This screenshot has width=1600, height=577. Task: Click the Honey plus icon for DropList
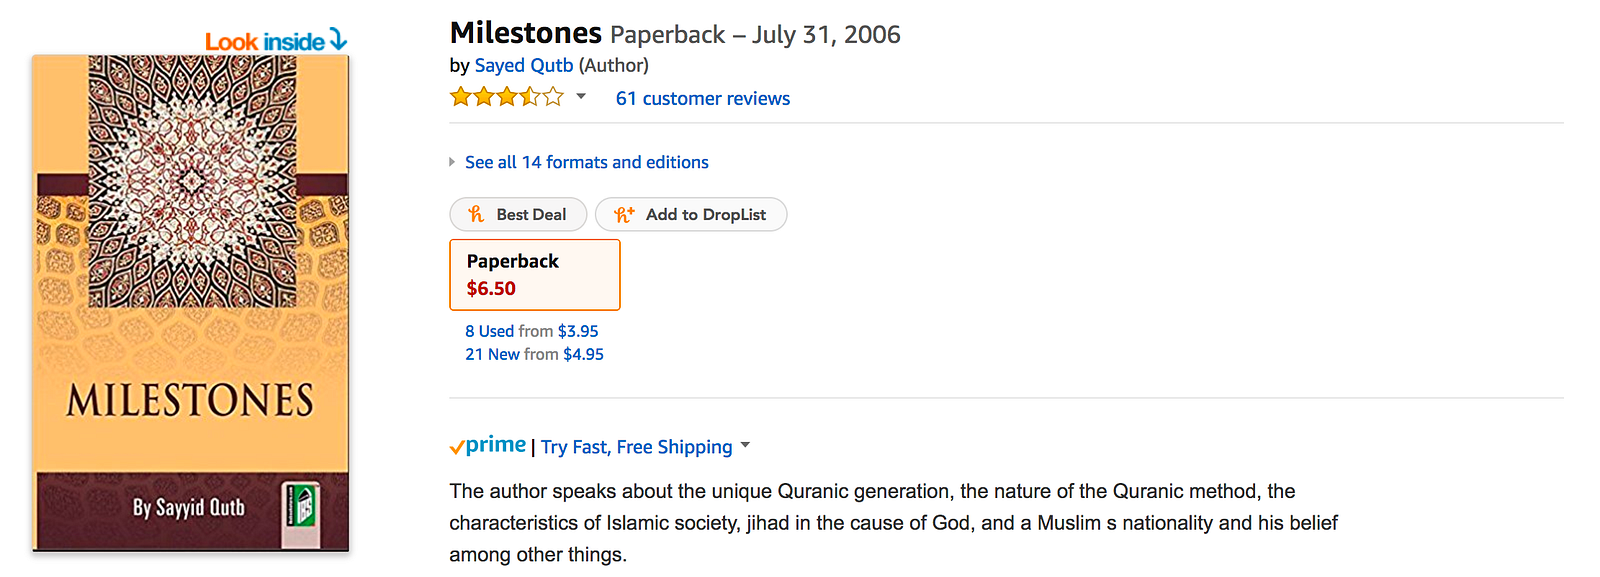[x=624, y=214]
